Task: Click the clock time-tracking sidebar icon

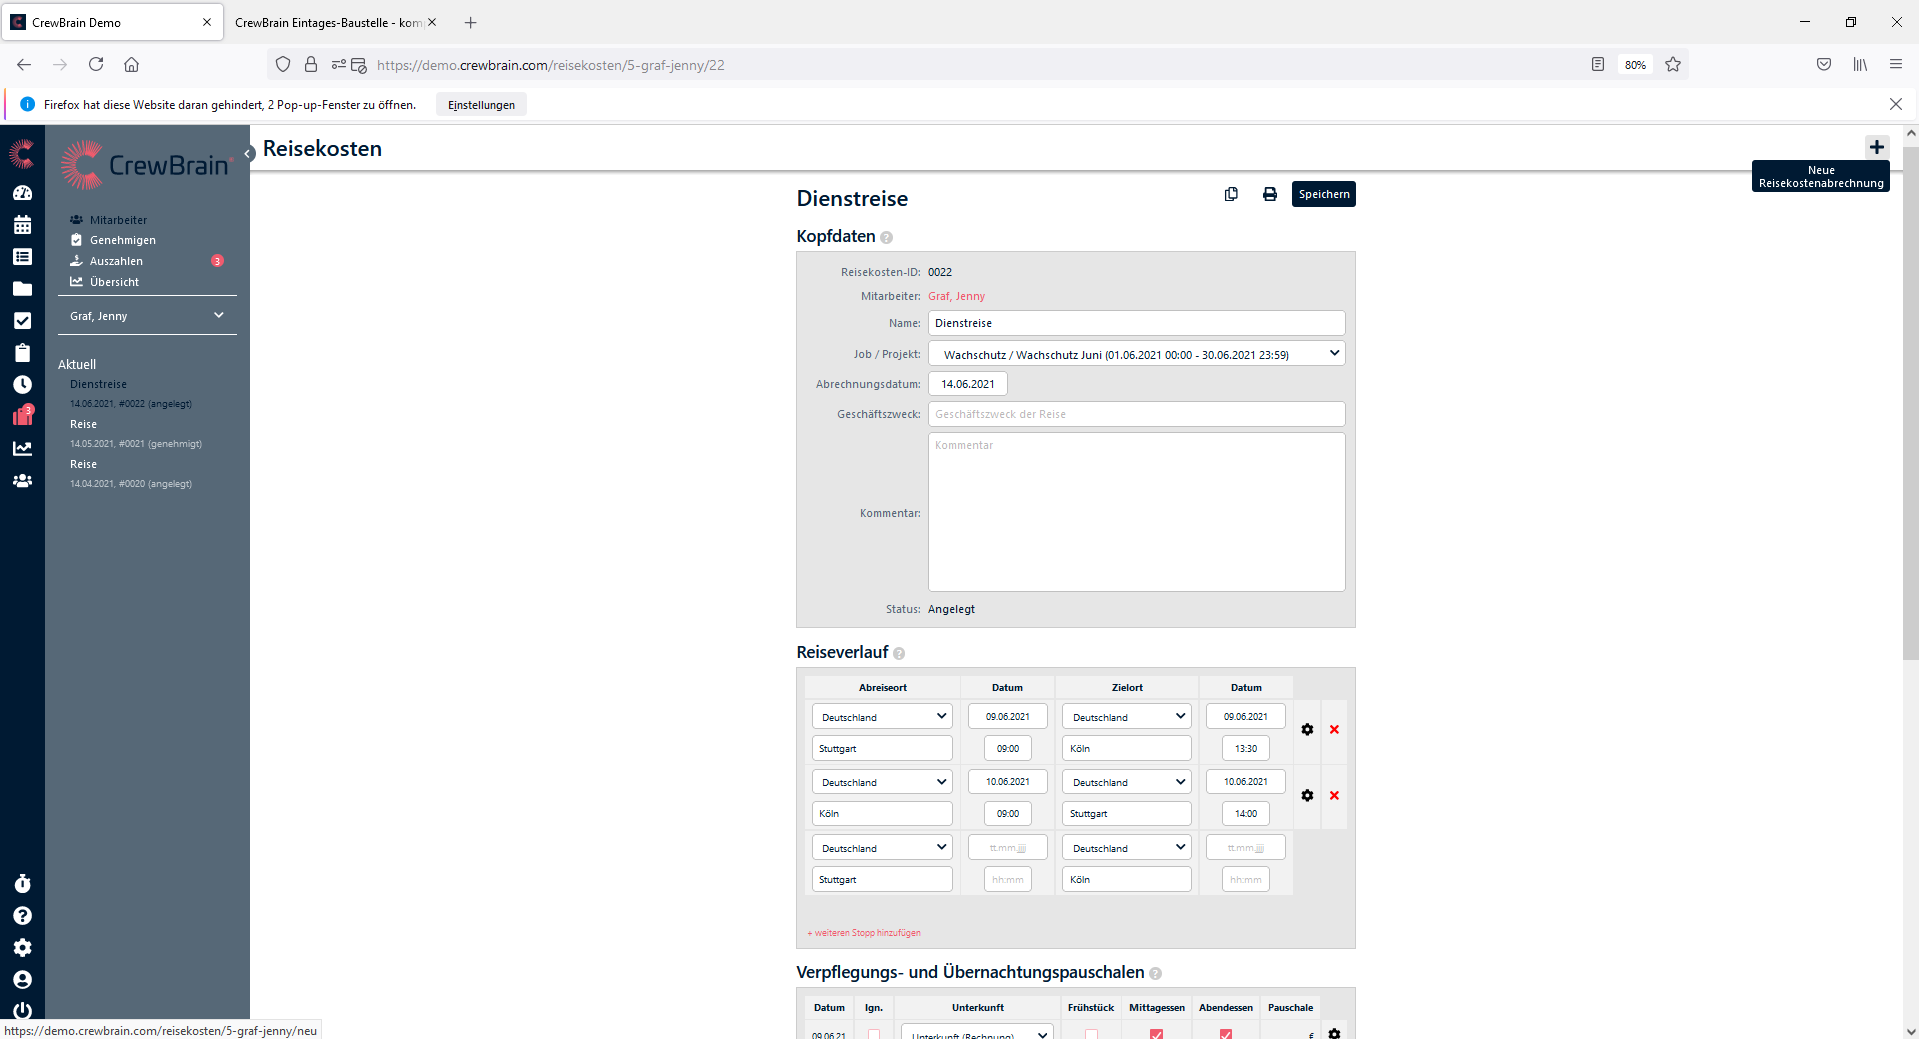Action: click(x=22, y=385)
